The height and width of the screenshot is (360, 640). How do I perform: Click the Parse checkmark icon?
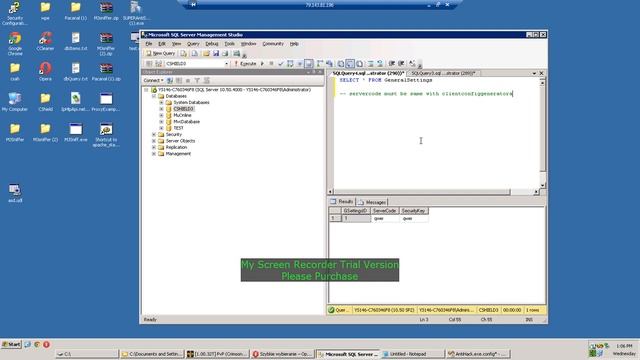[281, 64]
